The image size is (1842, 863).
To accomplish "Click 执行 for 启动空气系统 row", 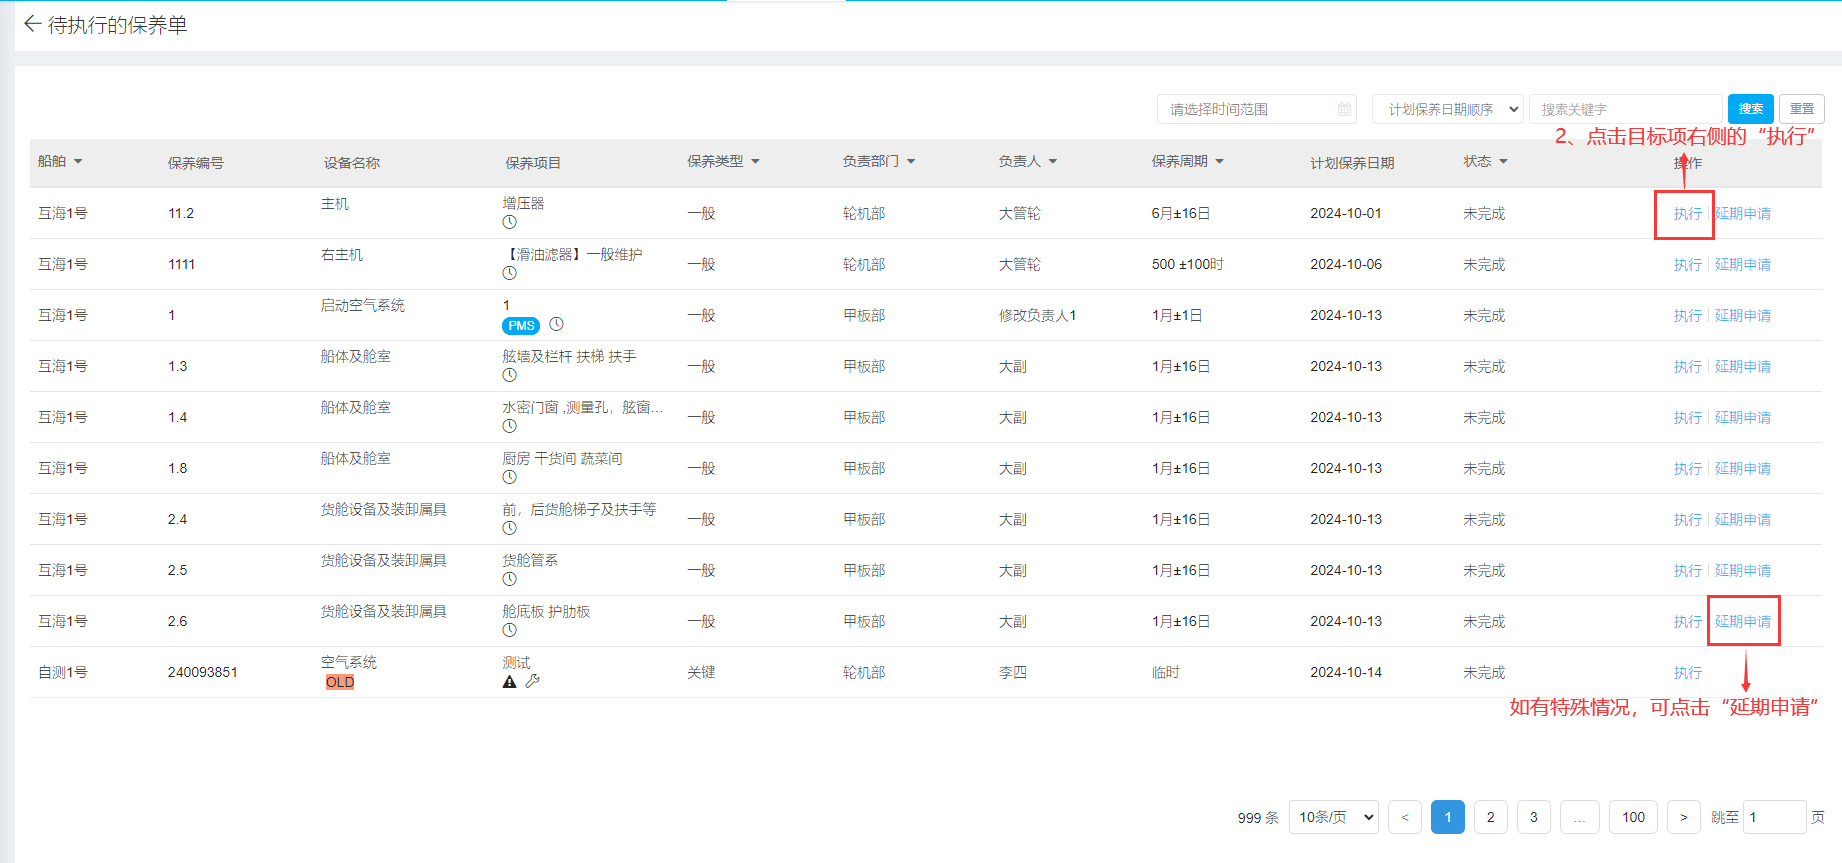I will tap(1687, 316).
